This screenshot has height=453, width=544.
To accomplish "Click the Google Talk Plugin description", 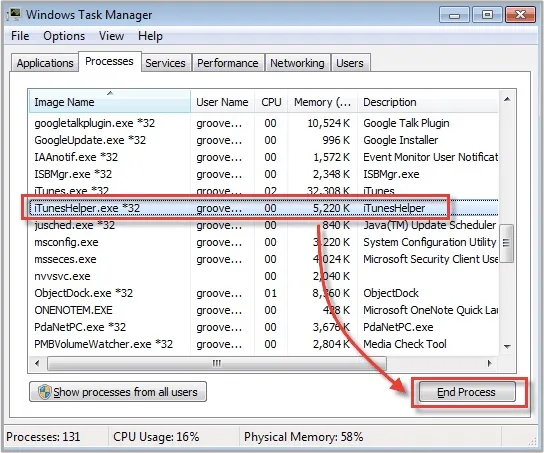I will point(406,123).
